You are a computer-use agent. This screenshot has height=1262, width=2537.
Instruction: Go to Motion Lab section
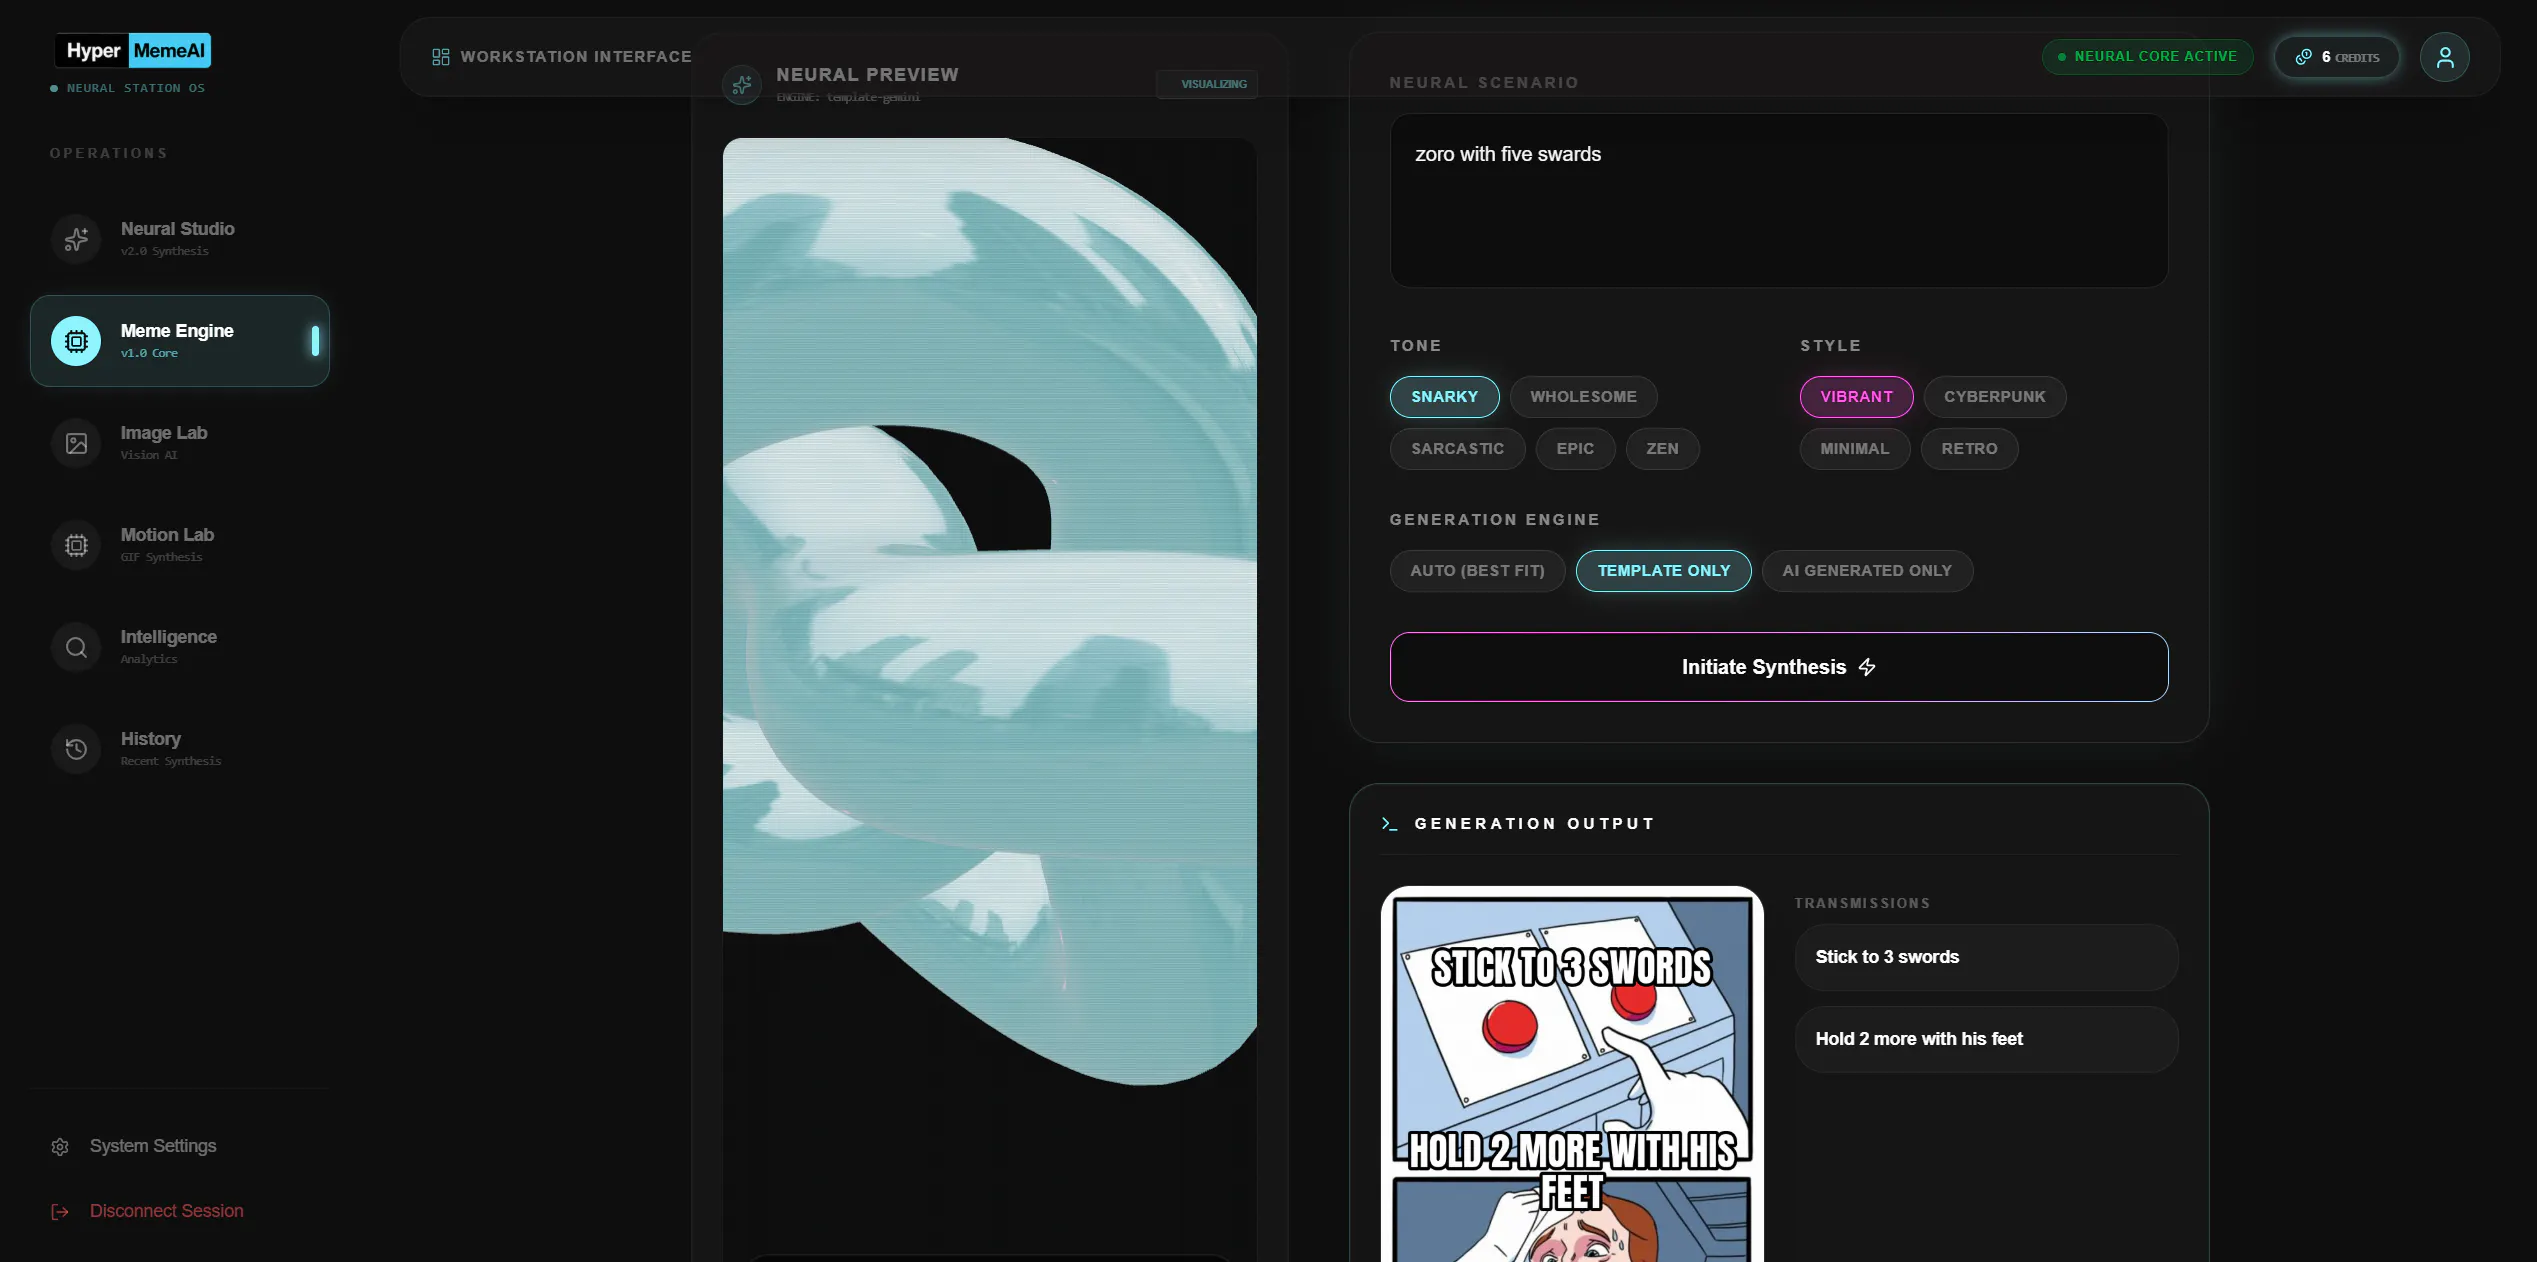click(180, 545)
